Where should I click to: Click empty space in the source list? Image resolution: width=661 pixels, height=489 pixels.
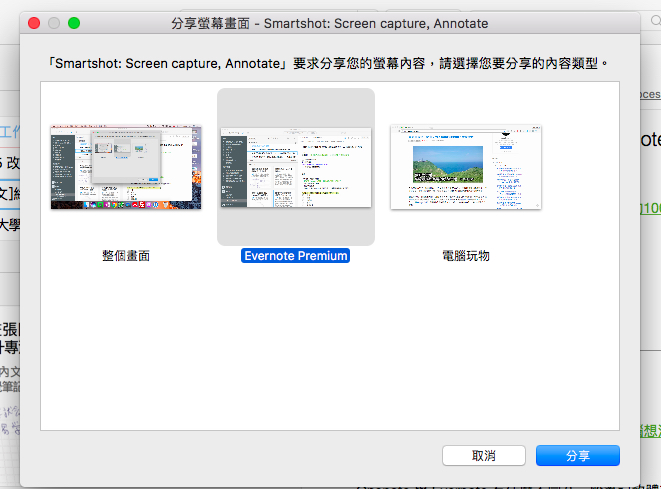[x=330, y=350]
